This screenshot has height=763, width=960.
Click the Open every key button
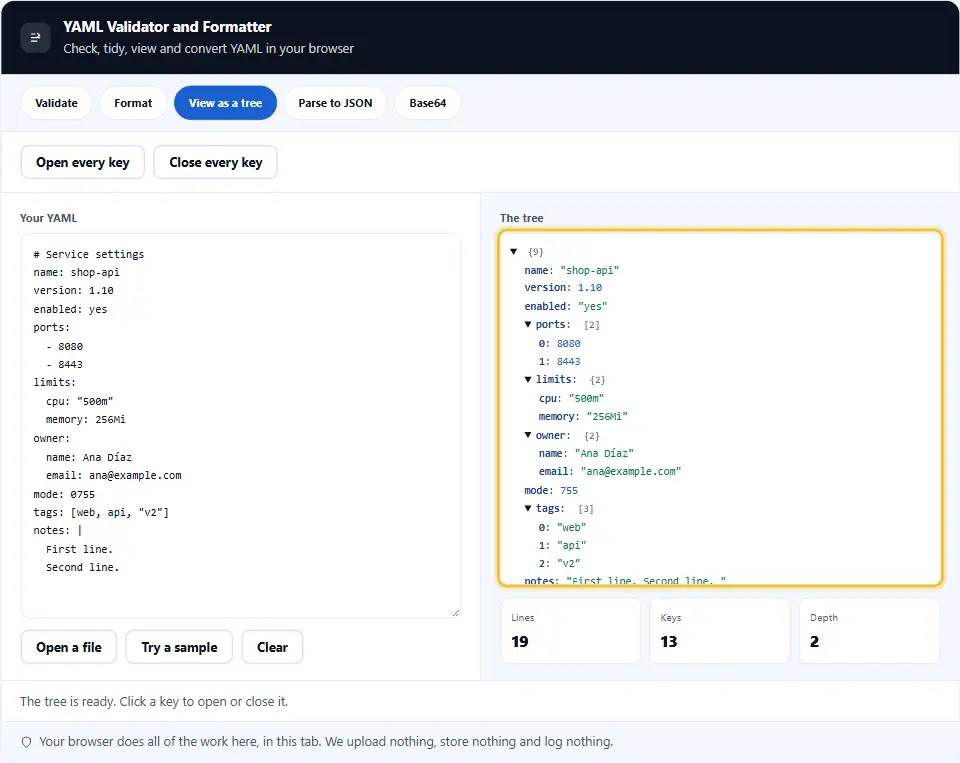(x=83, y=162)
